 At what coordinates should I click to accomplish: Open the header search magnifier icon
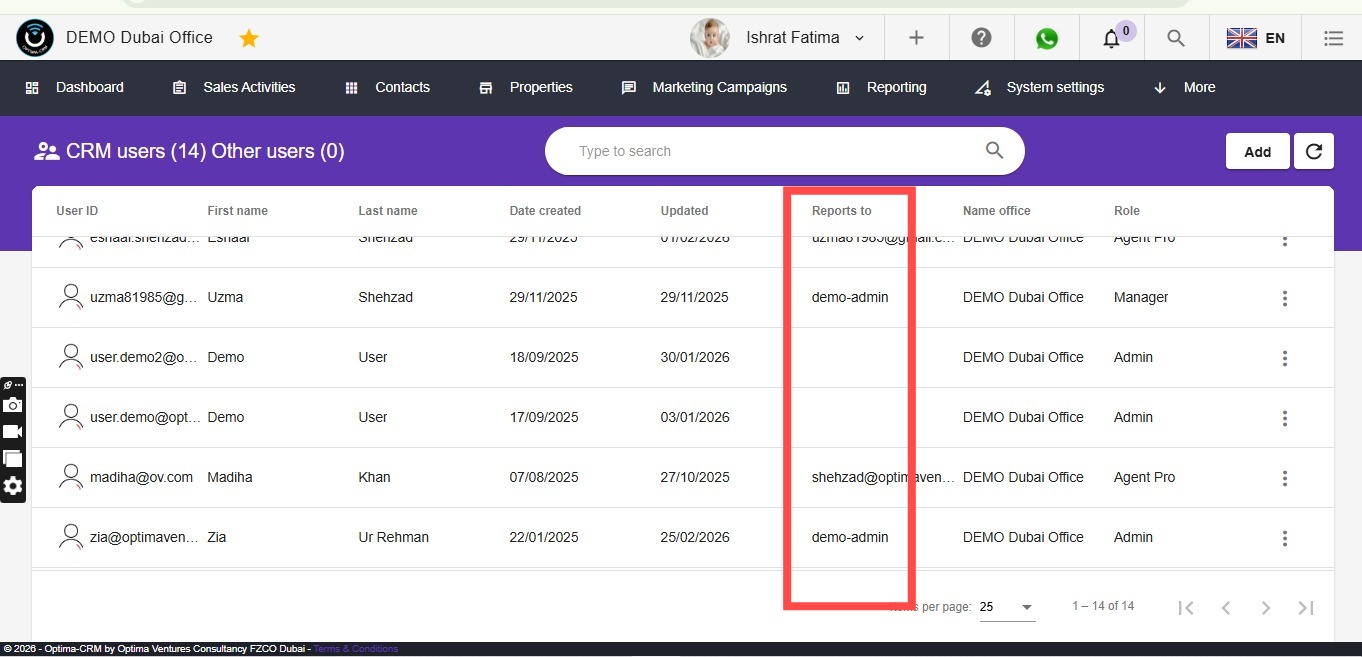1176,38
